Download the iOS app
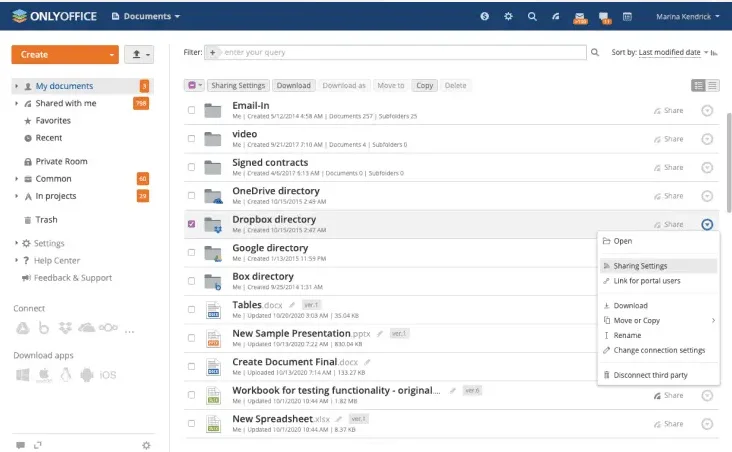 coord(108,375)
